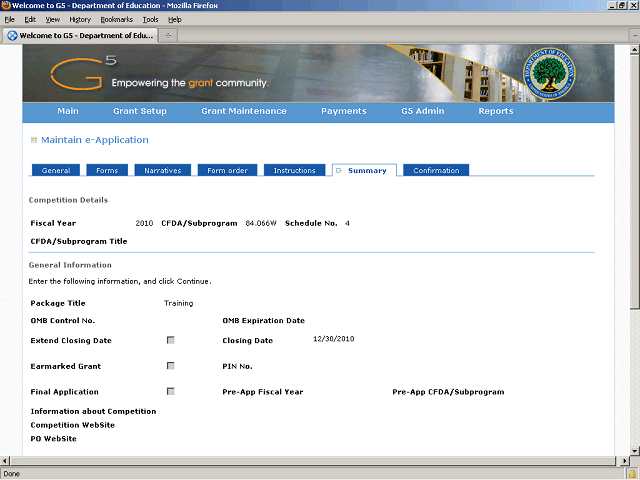Click the Fiscal Year value 2010
Viewport: 640px width, 480px height.
[x=144, y=223]
